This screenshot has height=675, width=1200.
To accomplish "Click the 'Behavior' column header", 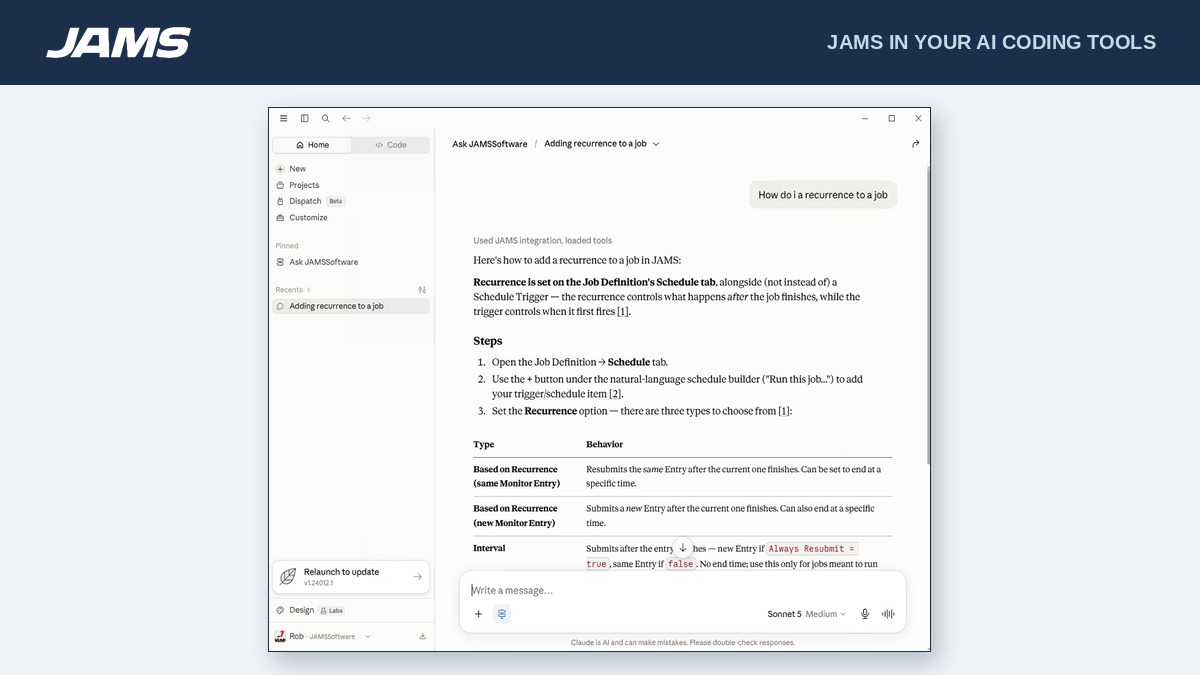I will (605, 444).
